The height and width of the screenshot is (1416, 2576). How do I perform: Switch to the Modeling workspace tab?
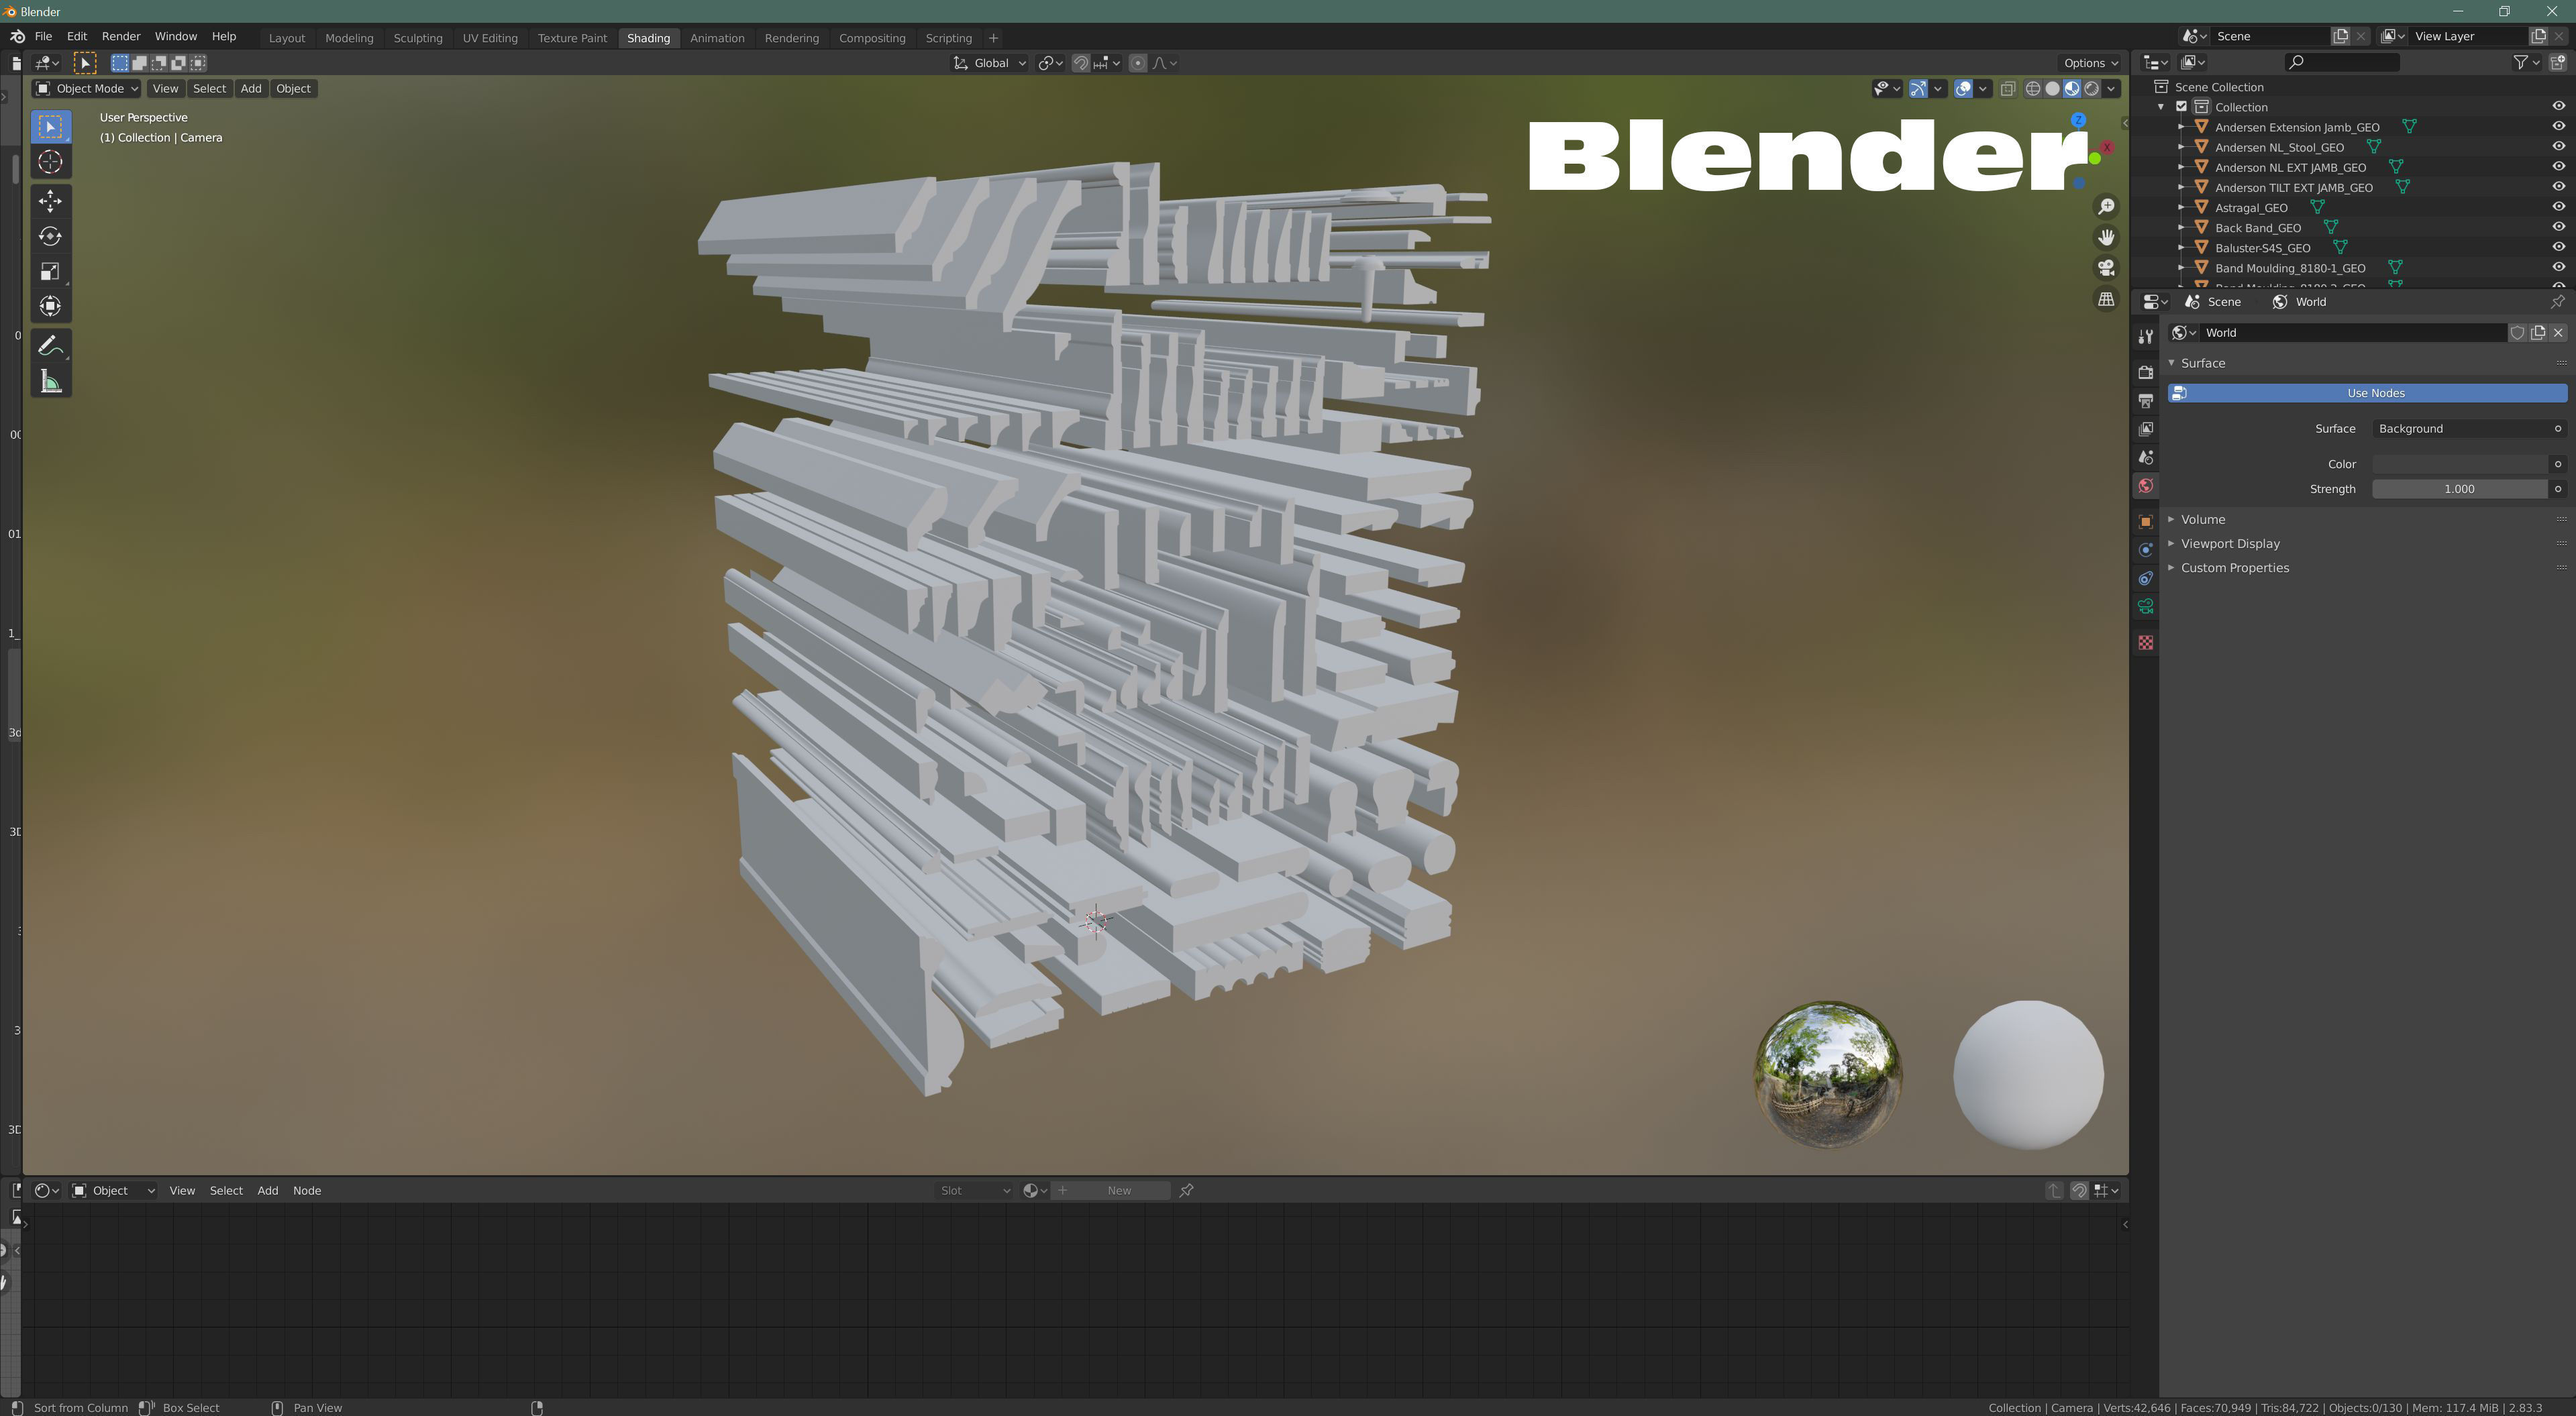(x=349, y=38)
